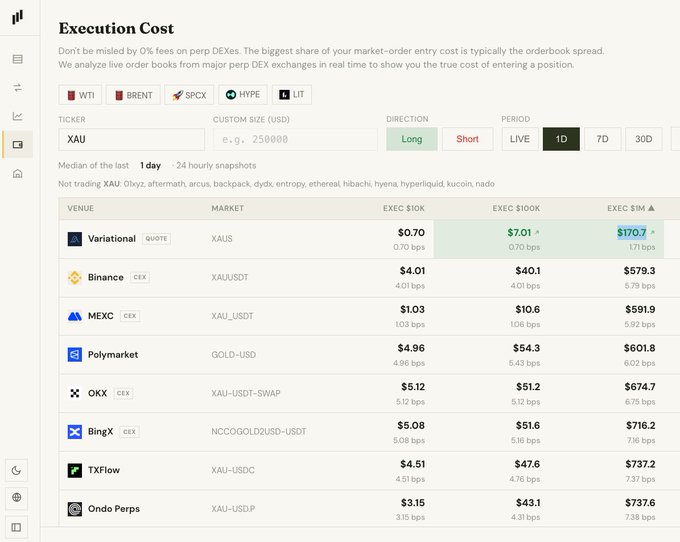Switch period to 7D
The image size is (680, 542).
click(602, 139)
